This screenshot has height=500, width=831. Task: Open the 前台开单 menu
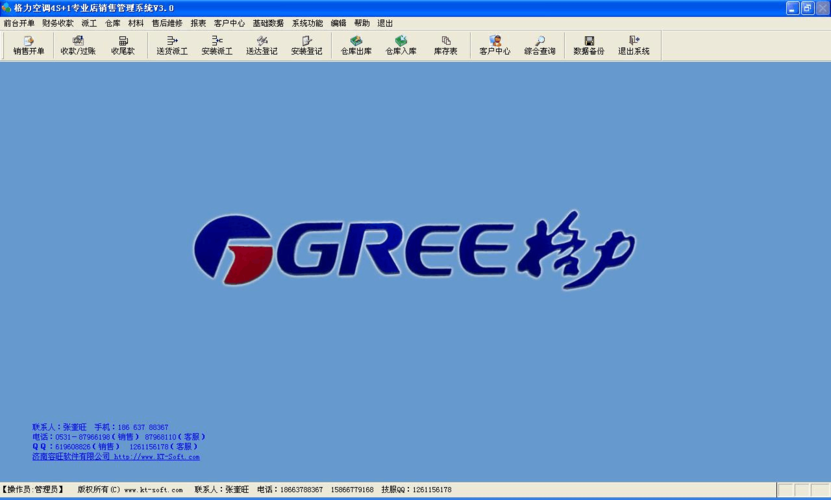point(19,23)
